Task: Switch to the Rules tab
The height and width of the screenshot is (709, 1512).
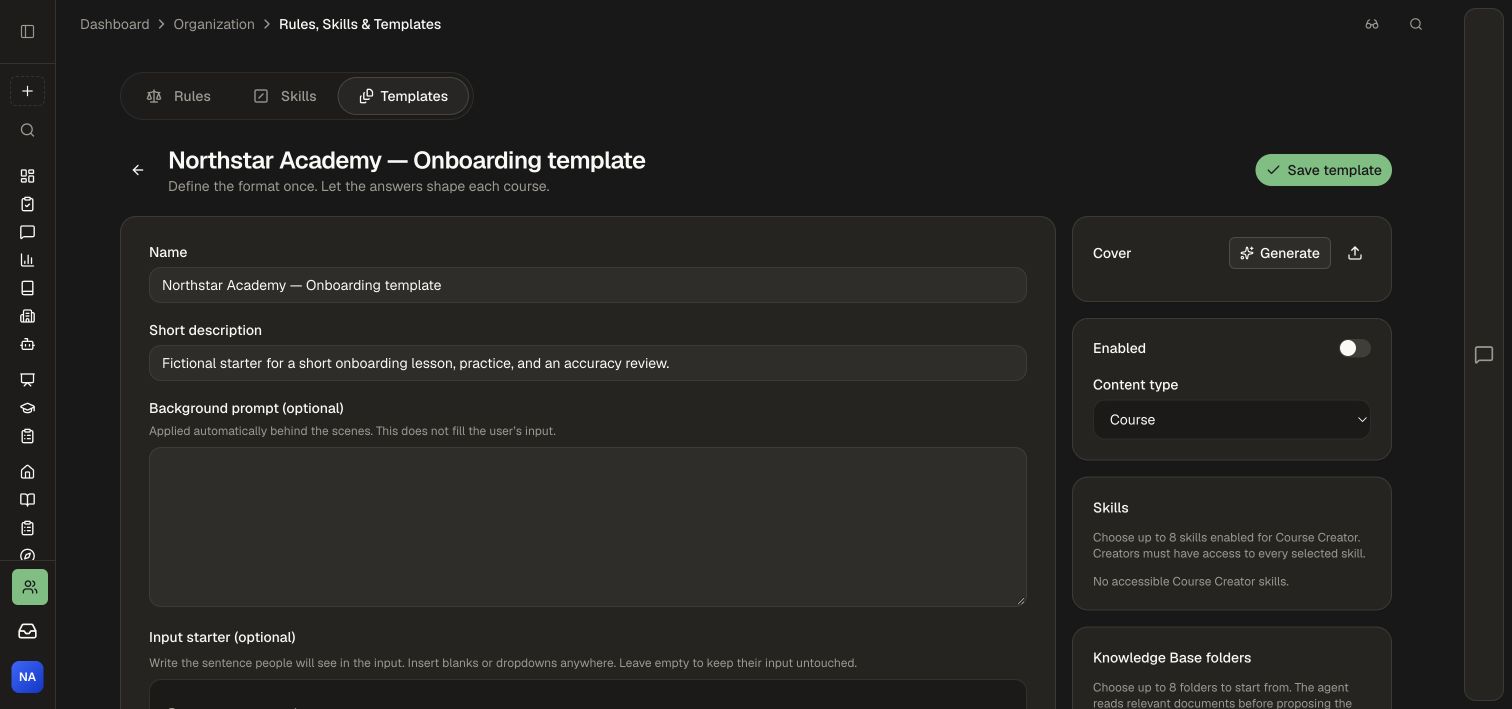Action: coord(178,96)
